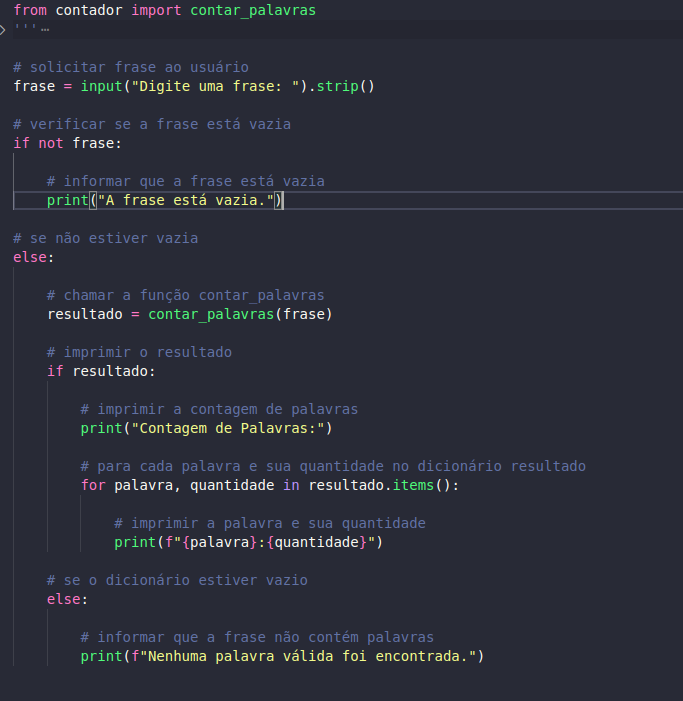Click the 'if not frase:' line
Viewport: 683px width, 701px height.
(67, 144)
